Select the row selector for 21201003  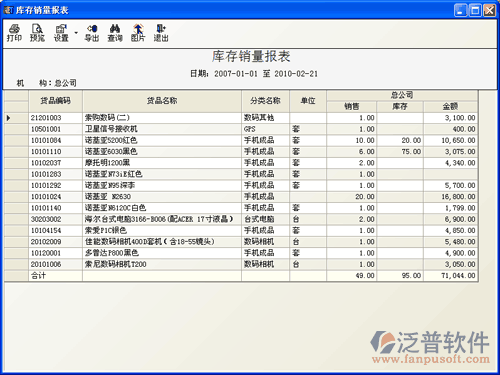tap(16, 118)
